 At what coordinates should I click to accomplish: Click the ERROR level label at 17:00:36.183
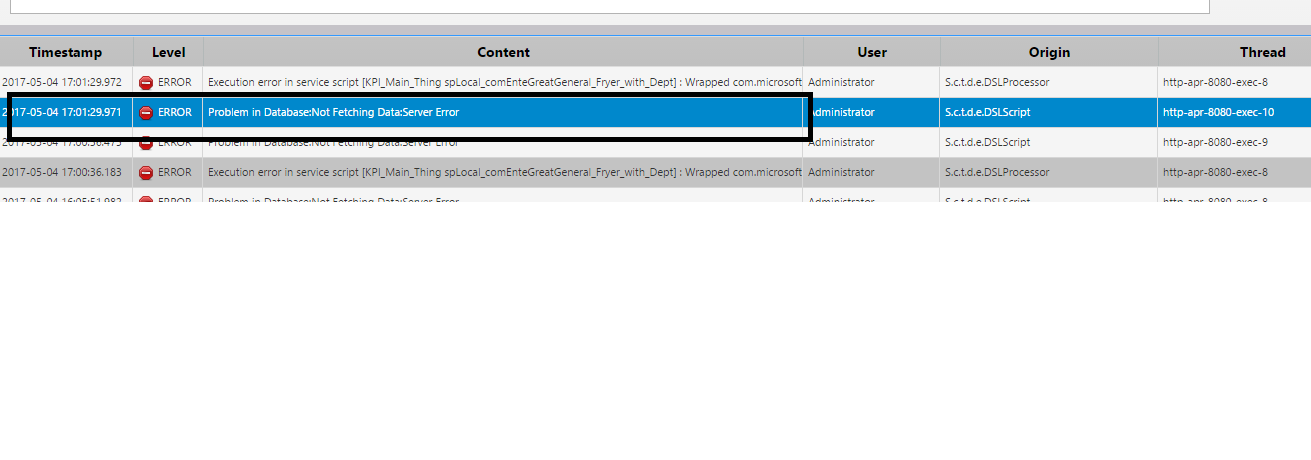[x=175, y=172]
